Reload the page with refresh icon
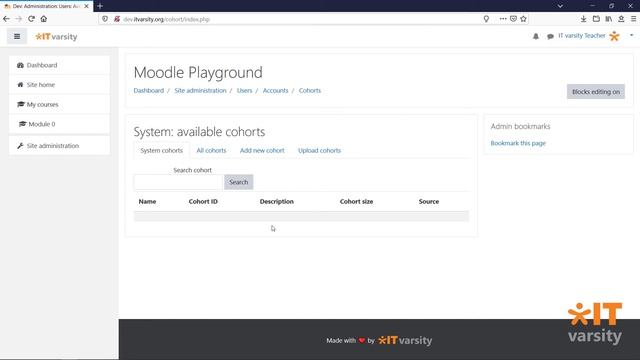 pyautogui.click(x=31, y=19)
